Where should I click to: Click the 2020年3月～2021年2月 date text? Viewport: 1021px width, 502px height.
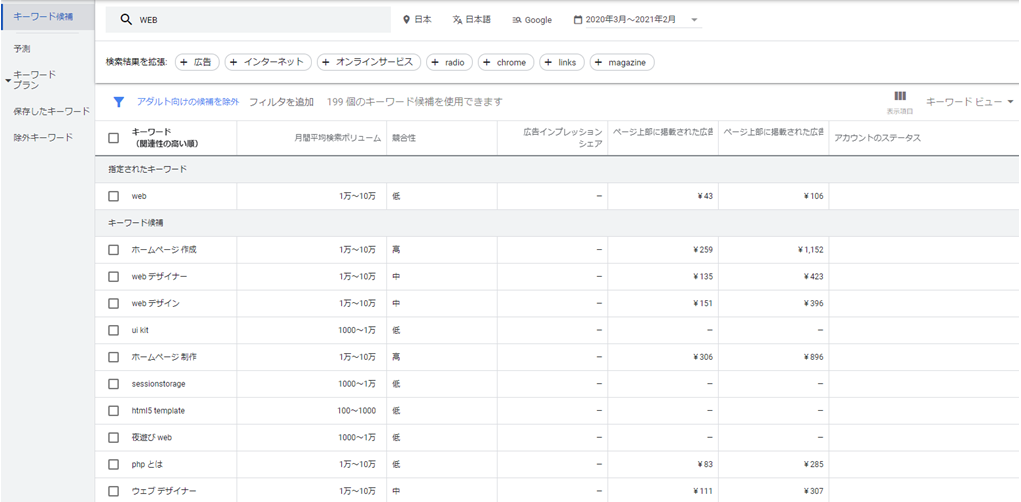pos(630,20)
